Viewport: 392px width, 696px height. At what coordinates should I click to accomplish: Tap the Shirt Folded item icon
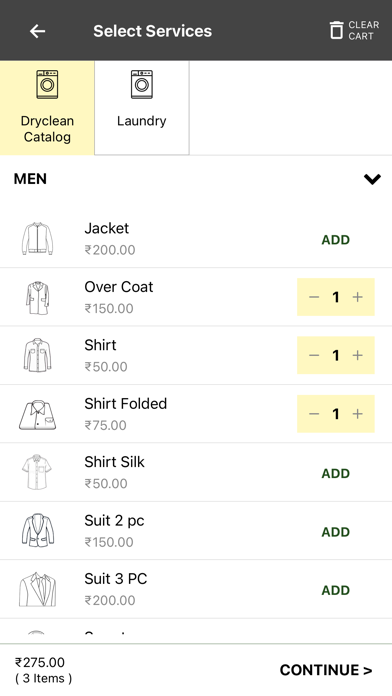pos(38,414)
